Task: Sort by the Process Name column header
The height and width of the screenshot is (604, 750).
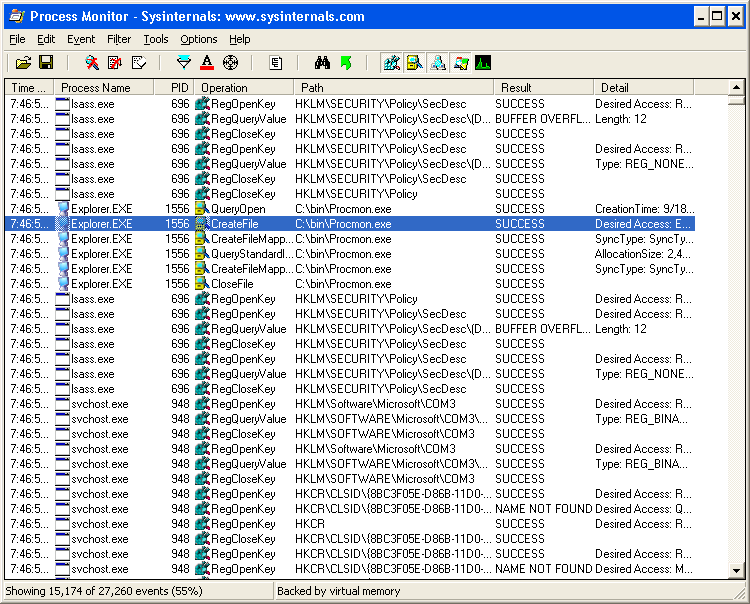Action: click(x=104, y=88)
